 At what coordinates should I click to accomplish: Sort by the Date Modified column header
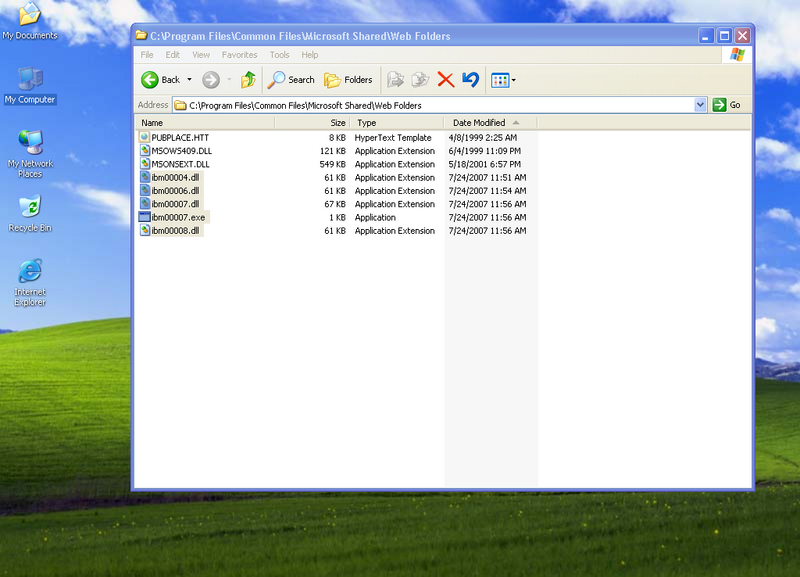[x=490, y=123]
